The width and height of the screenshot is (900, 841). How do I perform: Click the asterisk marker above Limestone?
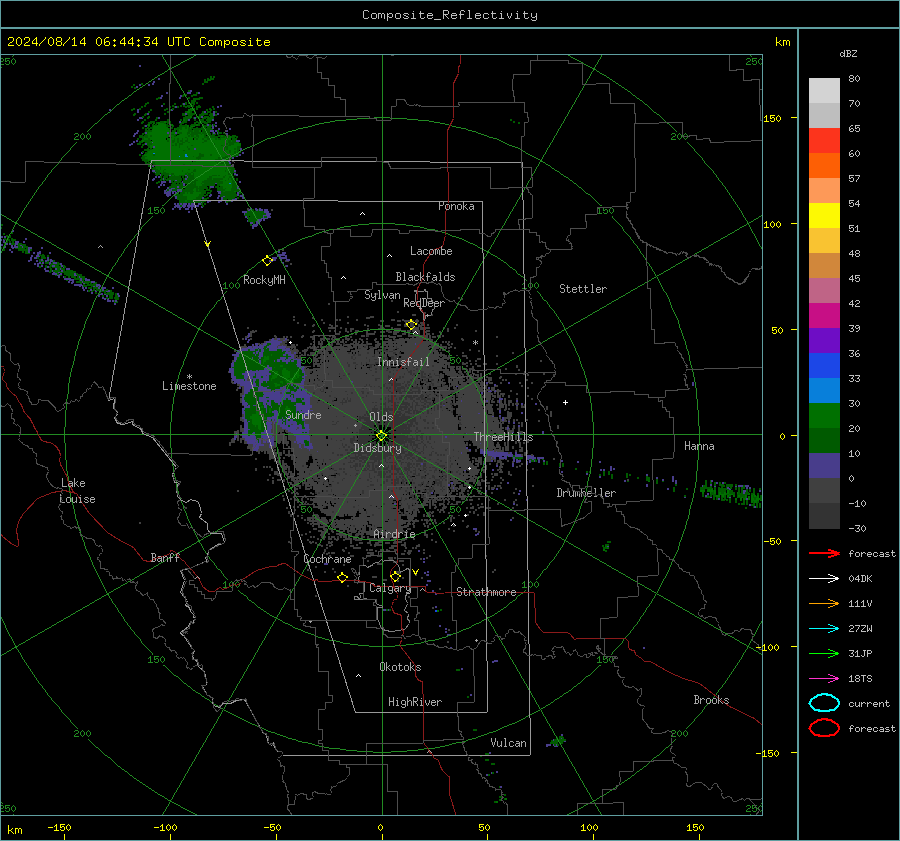pos(189,377)
